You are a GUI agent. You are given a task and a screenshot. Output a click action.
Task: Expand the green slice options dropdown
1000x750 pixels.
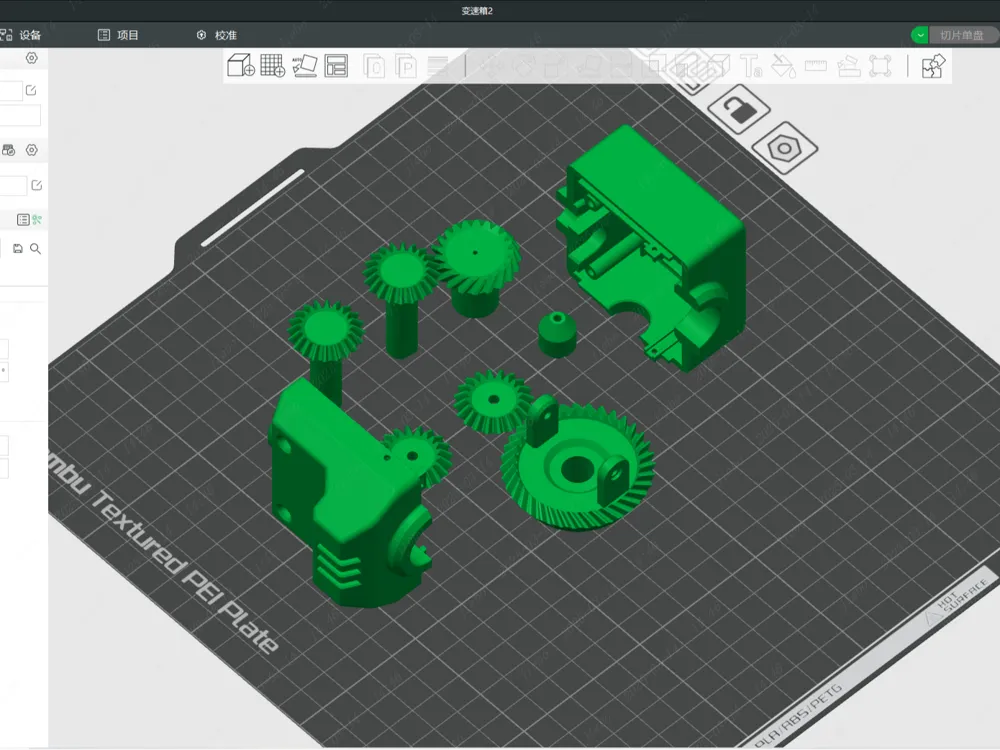coord(920,35)
